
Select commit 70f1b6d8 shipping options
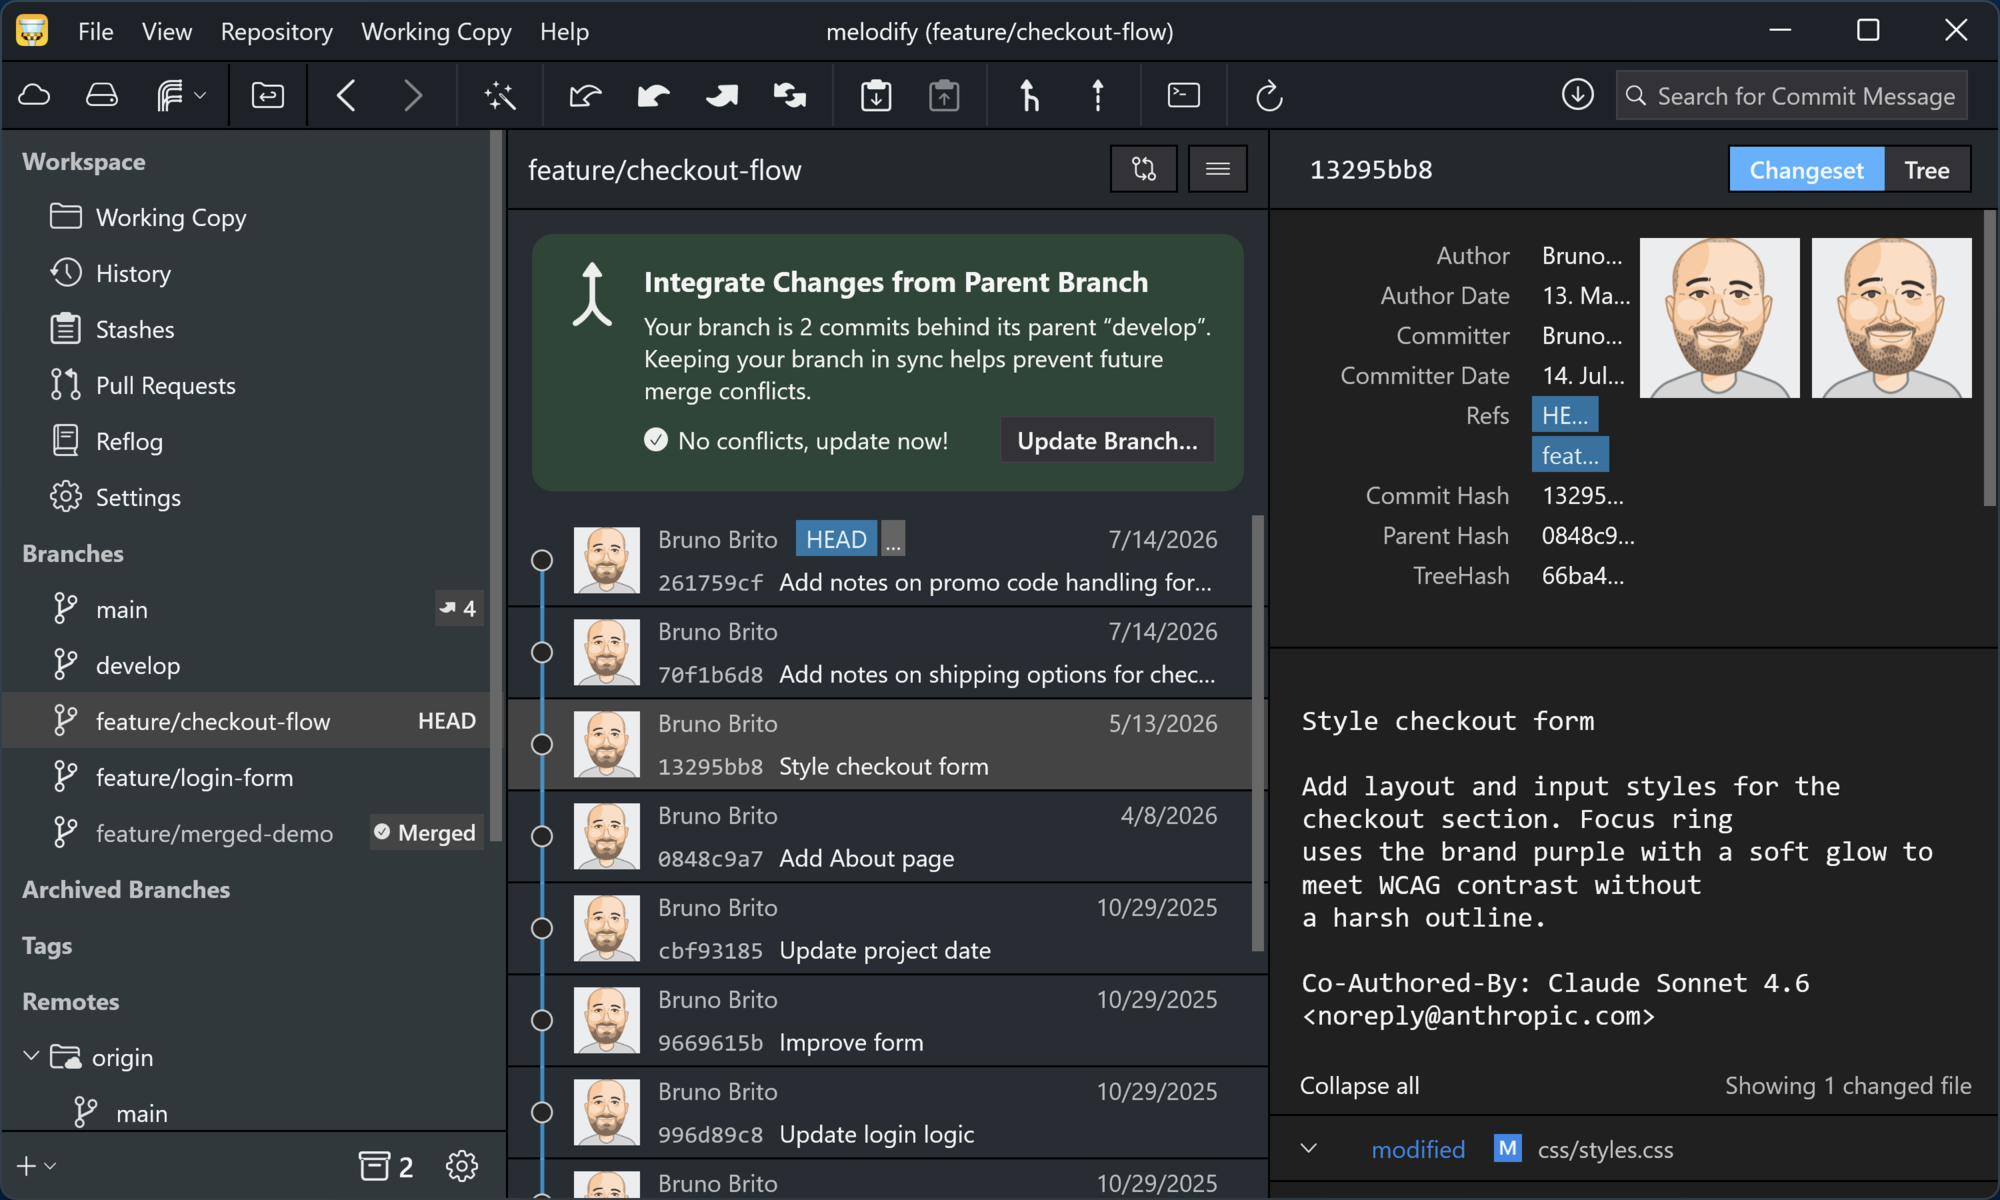coord(880,653)
